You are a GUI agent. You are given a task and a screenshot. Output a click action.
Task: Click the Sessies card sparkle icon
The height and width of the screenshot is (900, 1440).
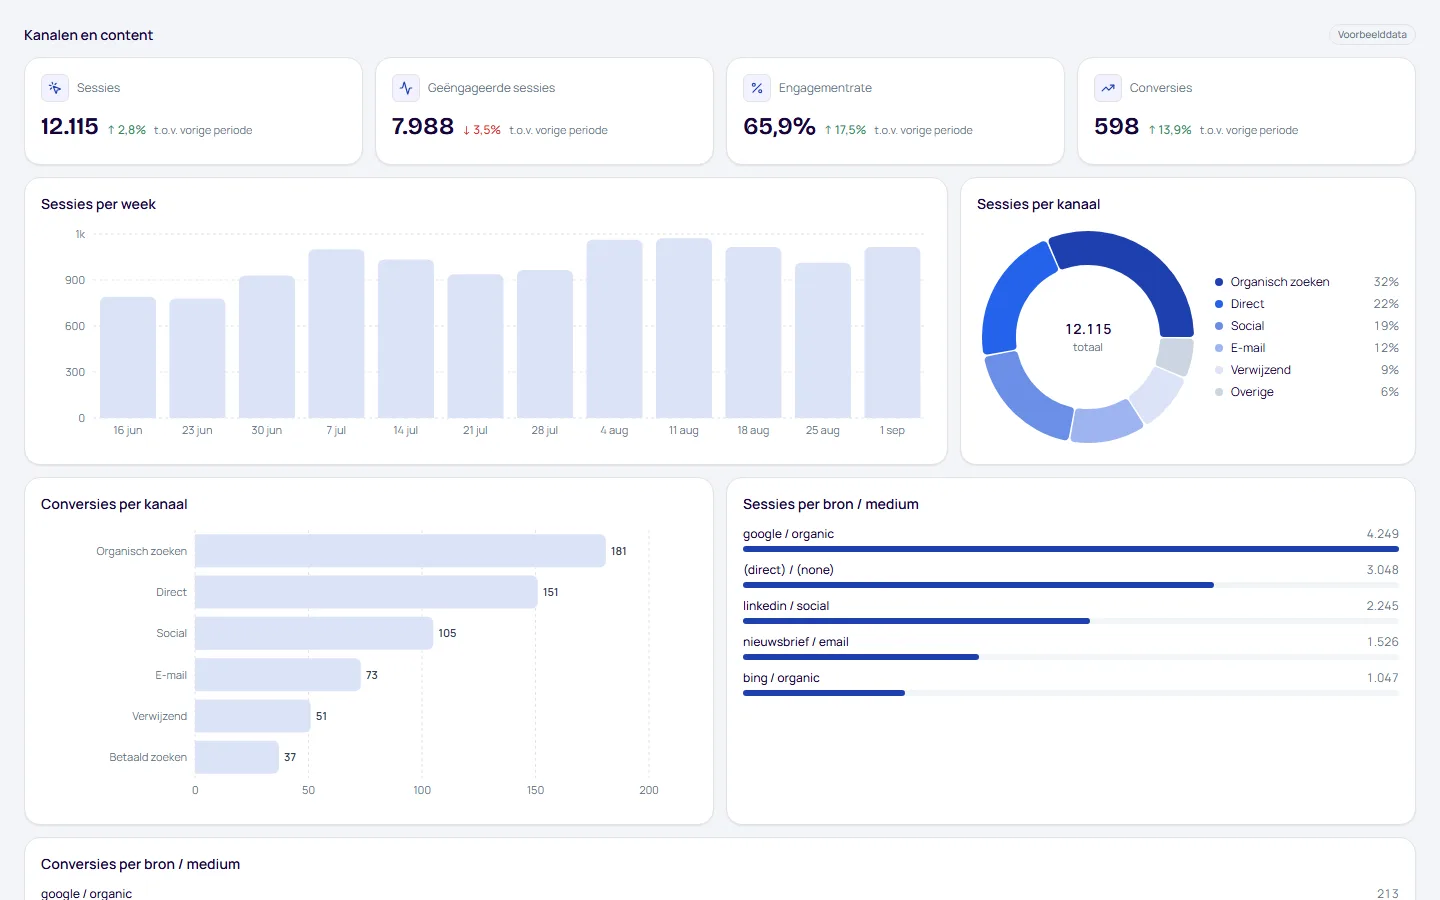pyautogui.click(x=55, y=88)
